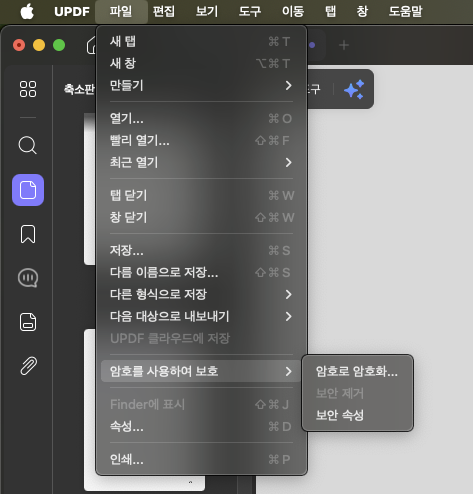This screenshot has width=473, height=494.
Task: Open the 보기 menu
Action: pos(207,12)
